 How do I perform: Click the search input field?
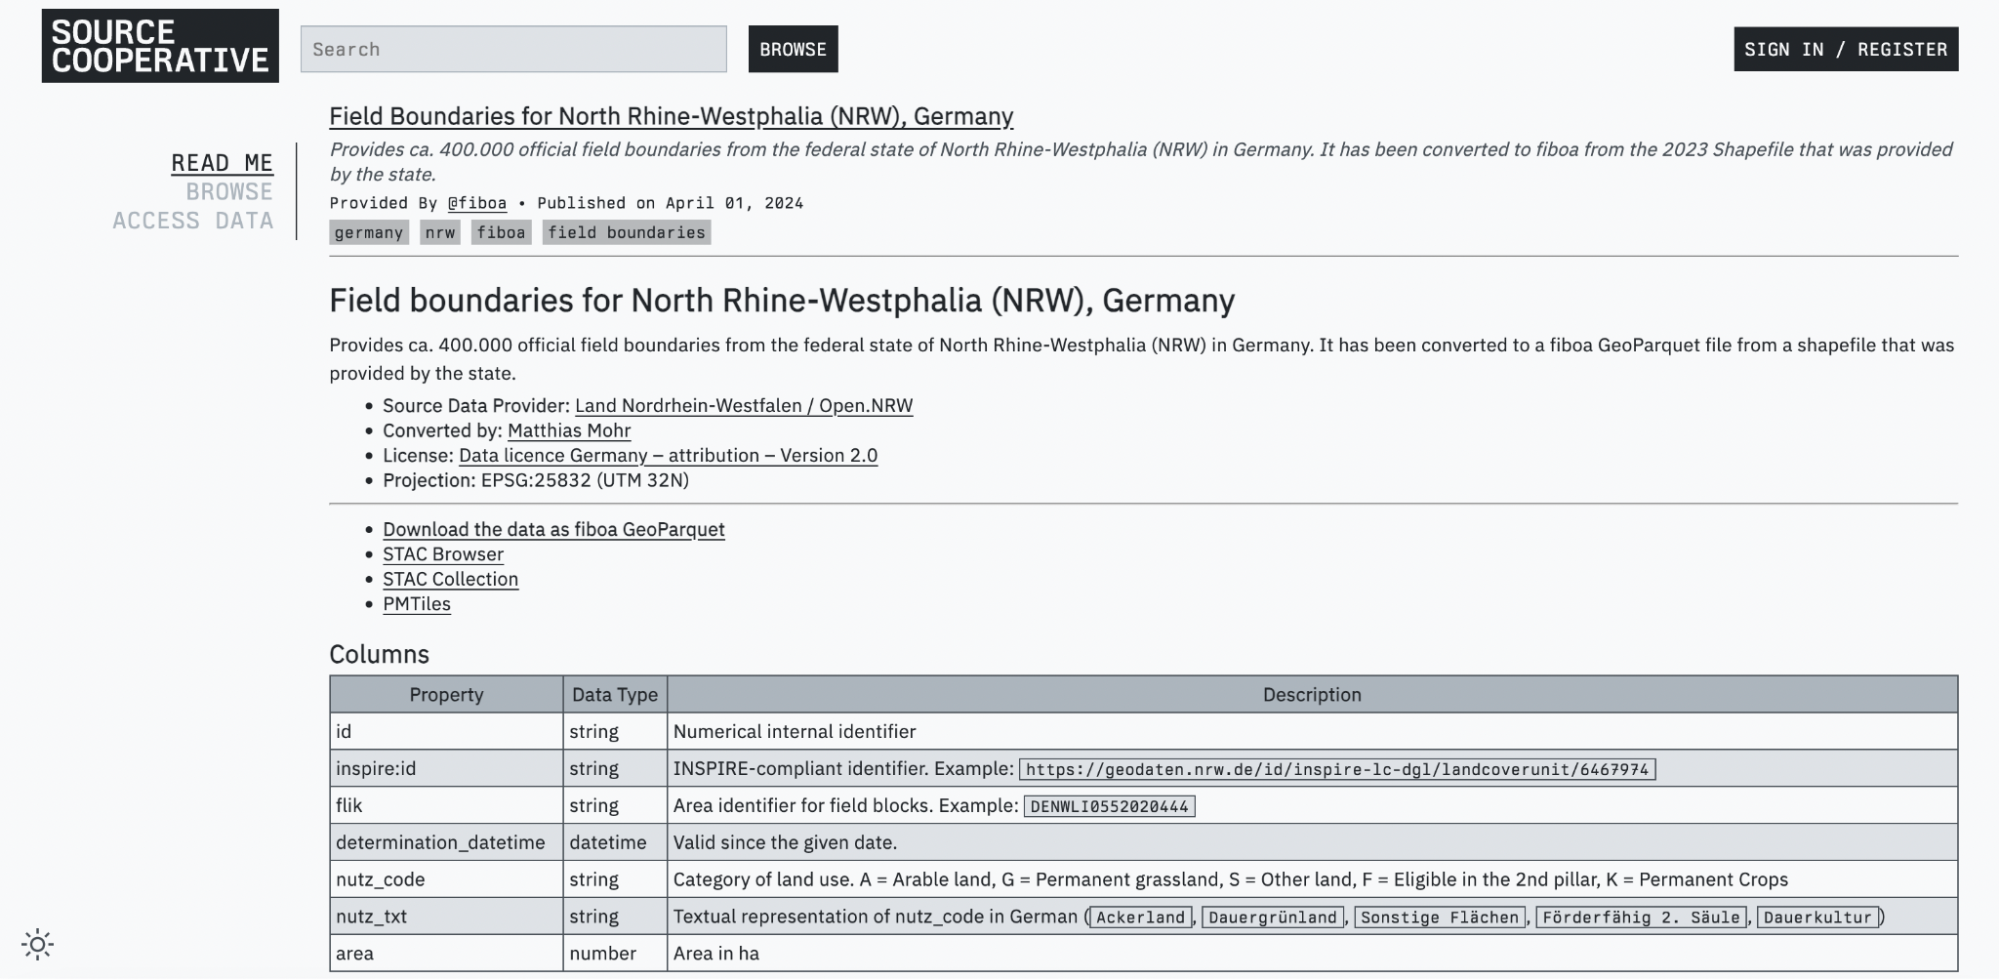pos(512,48)
